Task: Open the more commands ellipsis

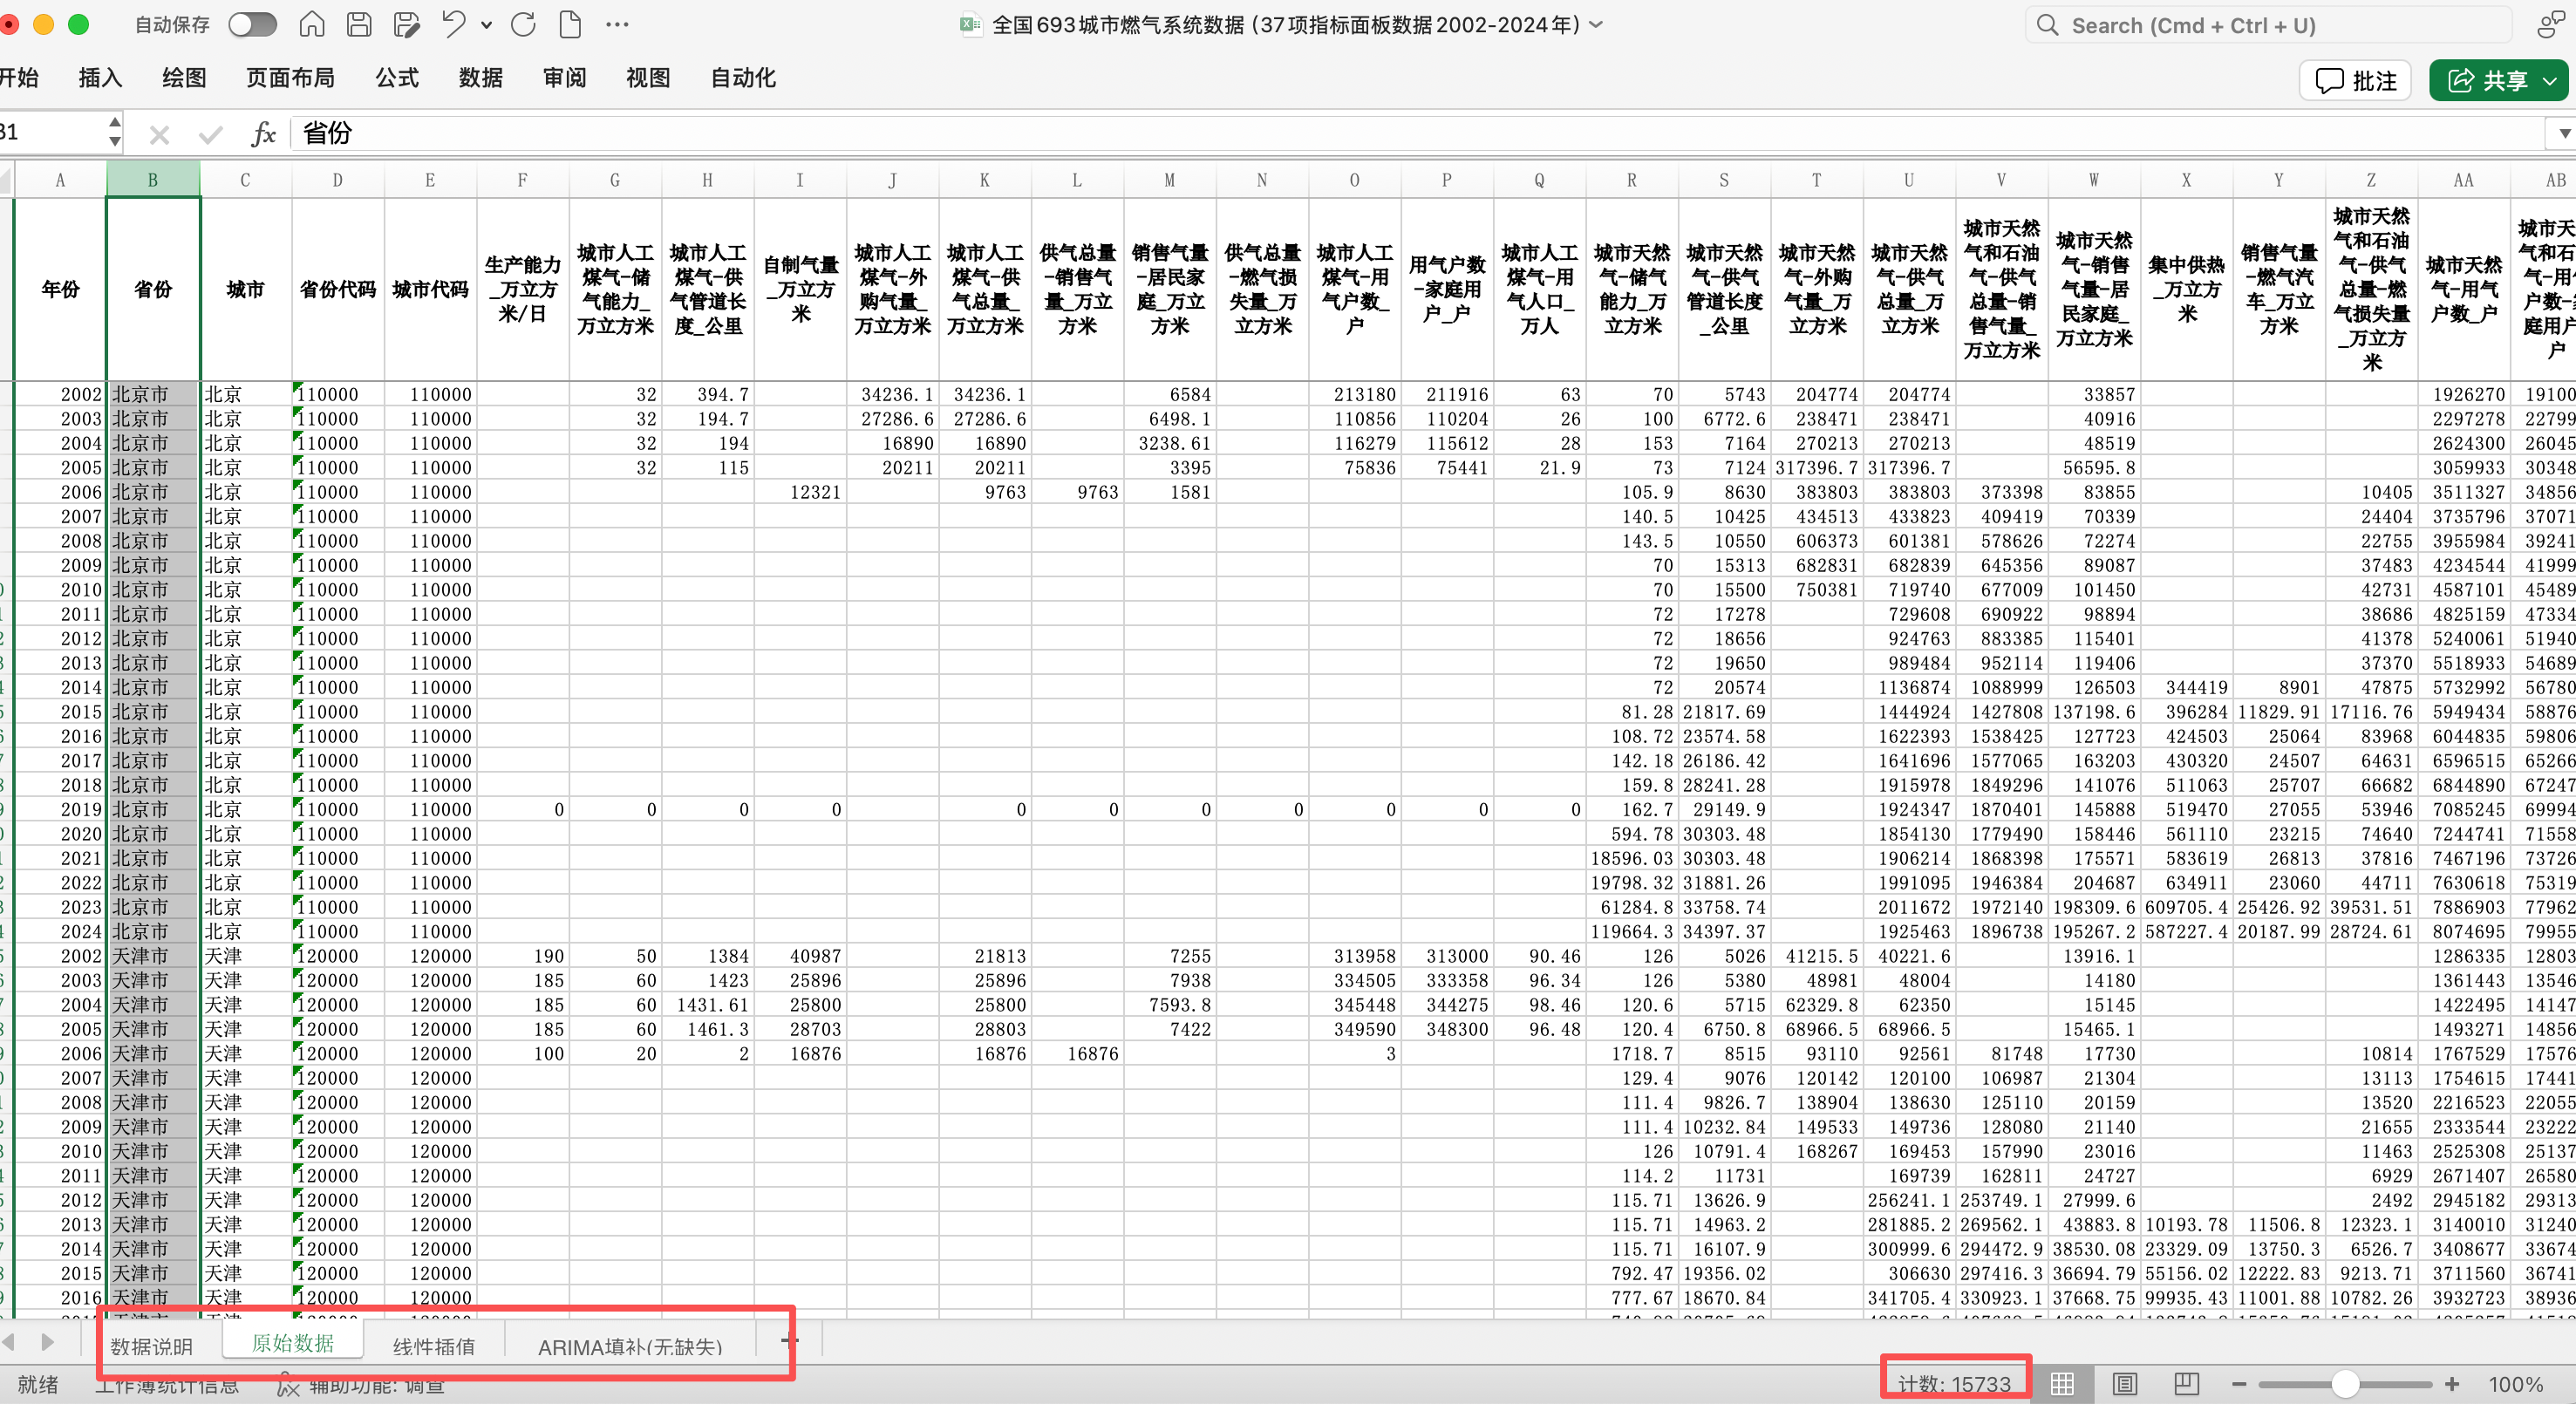Action: coord(617,25)
